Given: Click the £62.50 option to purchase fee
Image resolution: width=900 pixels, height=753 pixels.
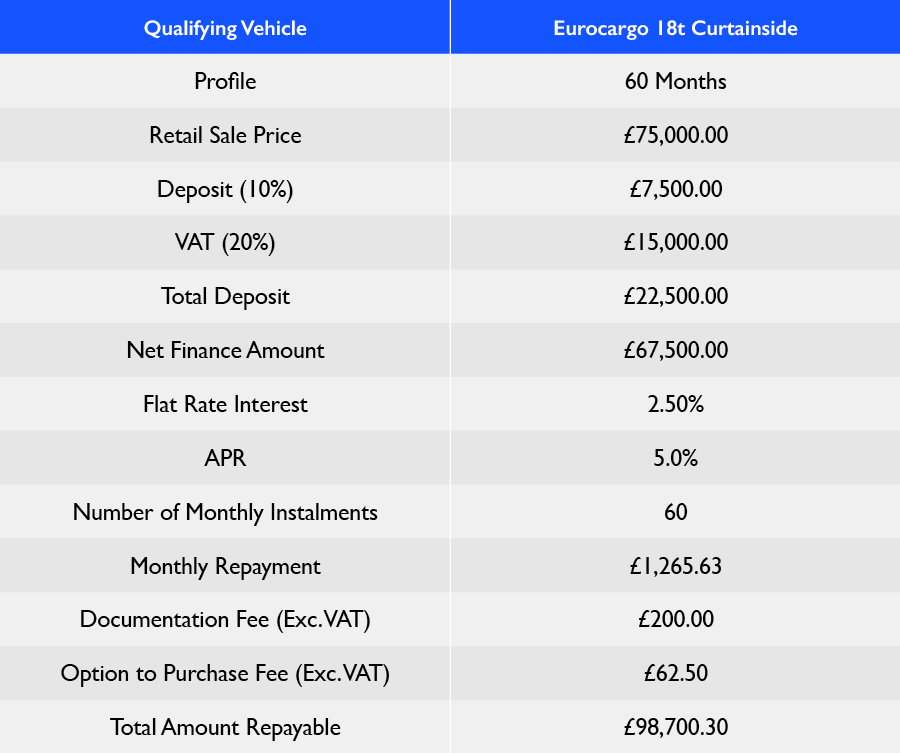Looking at the screenshot, I should [x=675, y=674].
